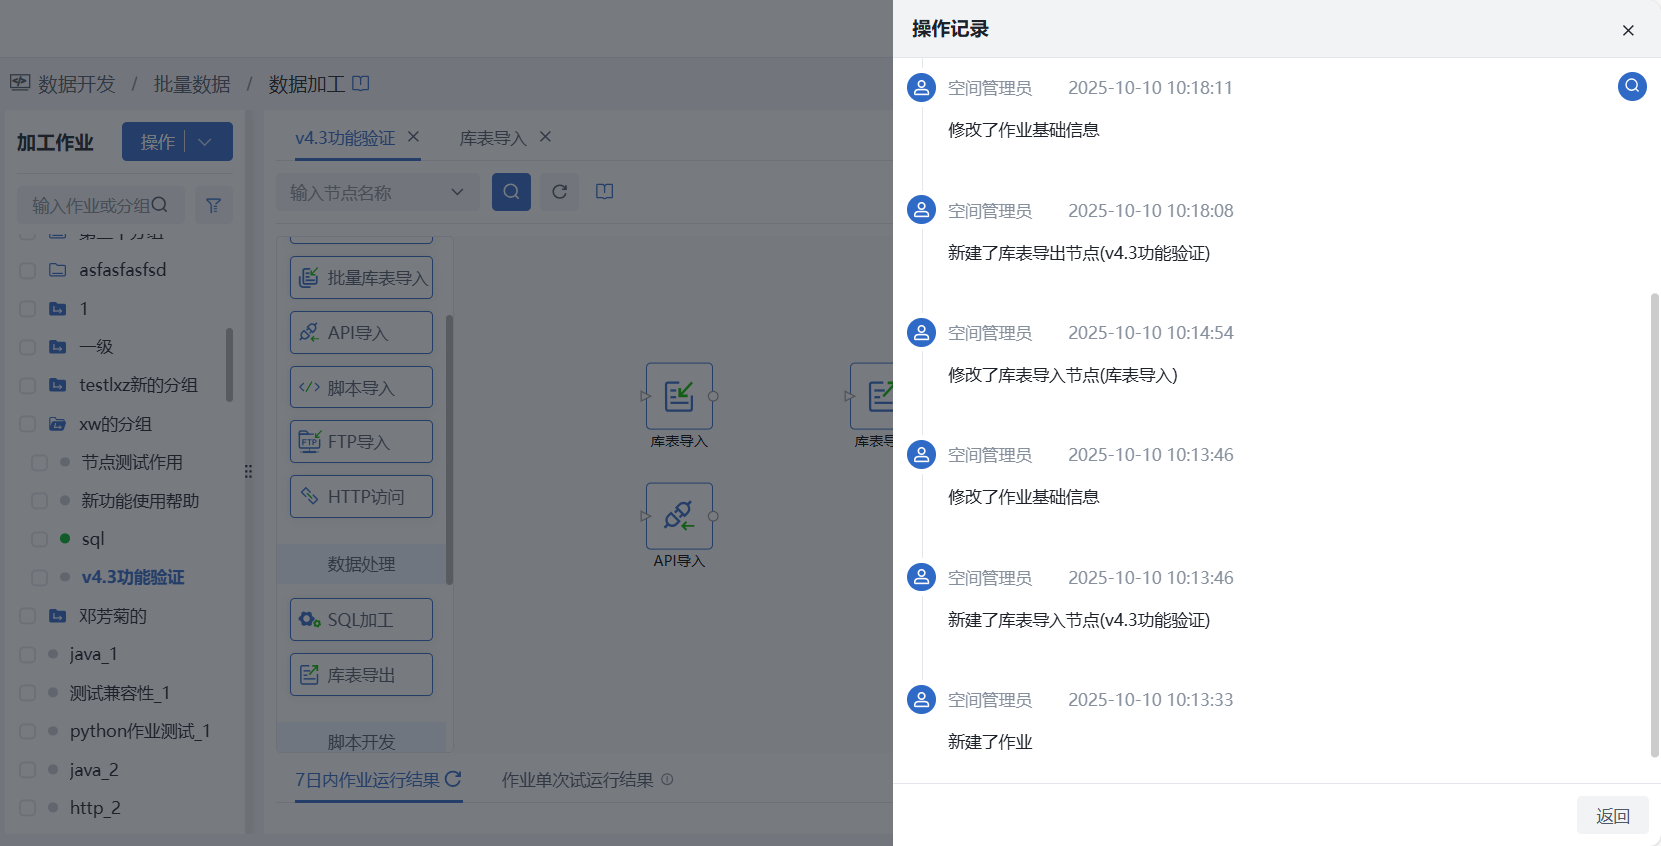Switch to the 库表导入 tab

[x=493, y=138]
